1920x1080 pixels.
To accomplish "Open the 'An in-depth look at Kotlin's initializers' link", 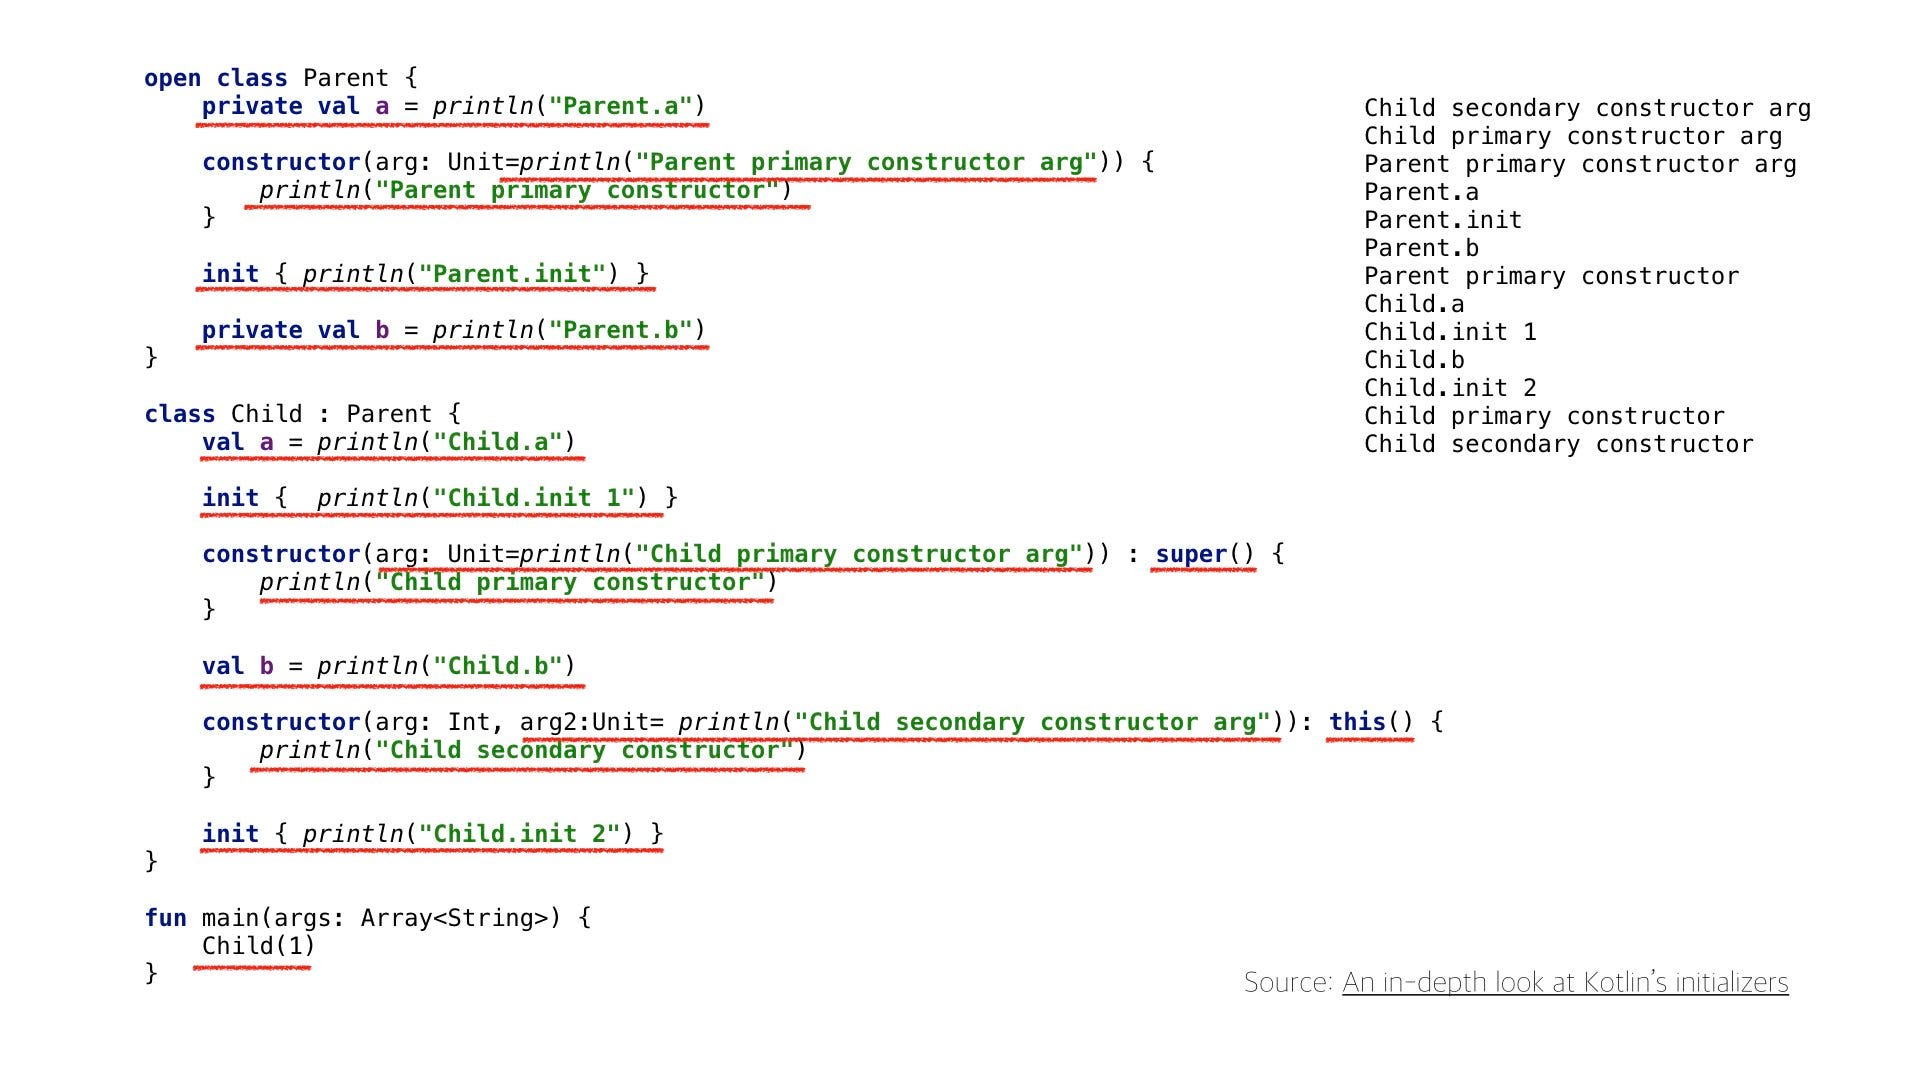I will [1565, 983].
